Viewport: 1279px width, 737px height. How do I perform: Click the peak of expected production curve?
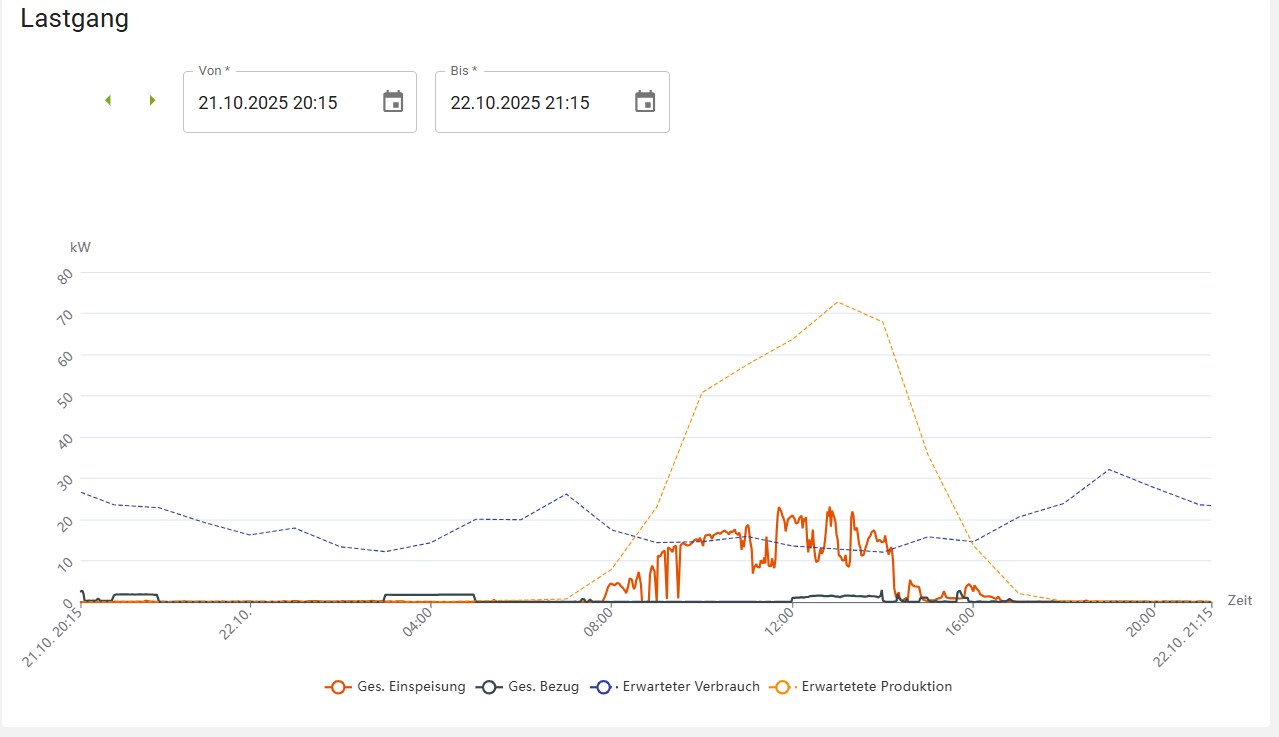838,302
